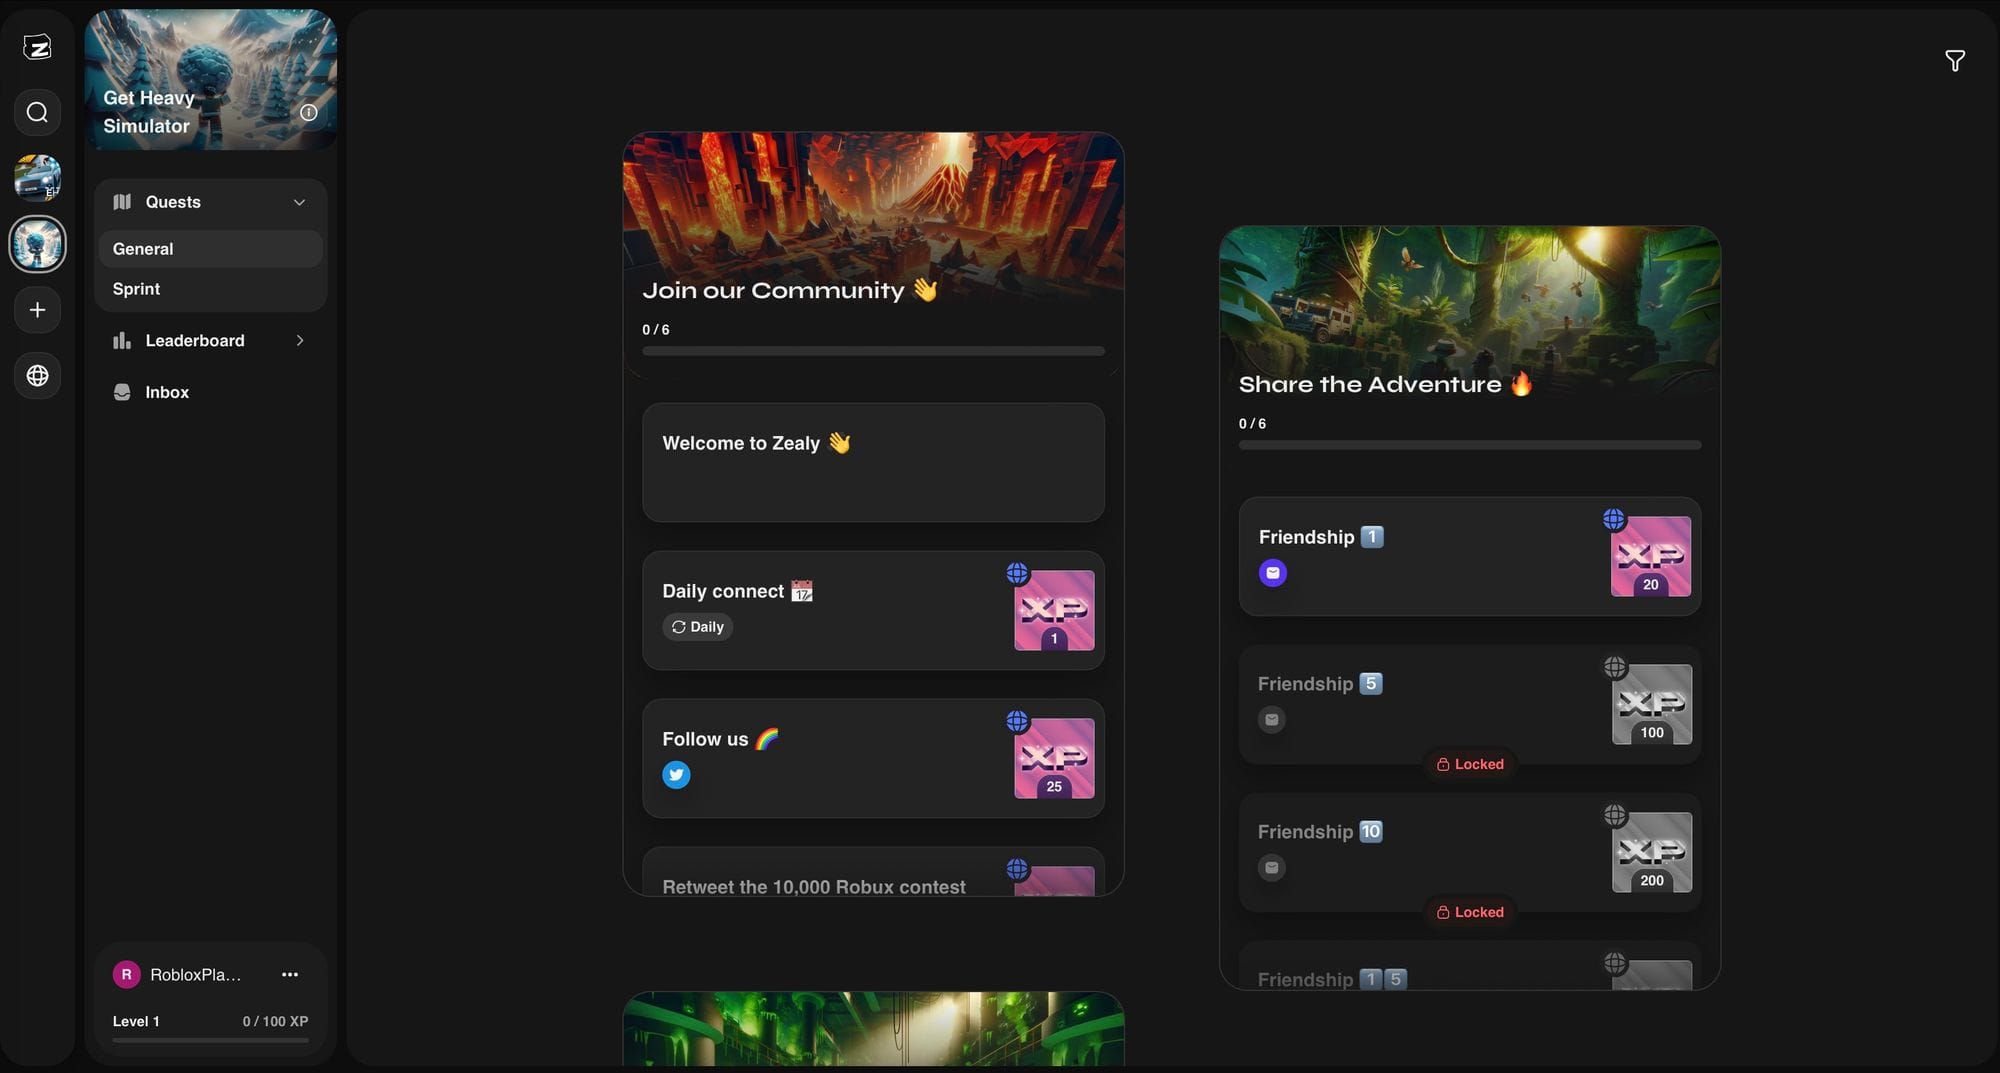The height and width of the screenshot is (1073, 2000).
Task: Click the RobloxPla… user avatar
Action: point(126,975)
